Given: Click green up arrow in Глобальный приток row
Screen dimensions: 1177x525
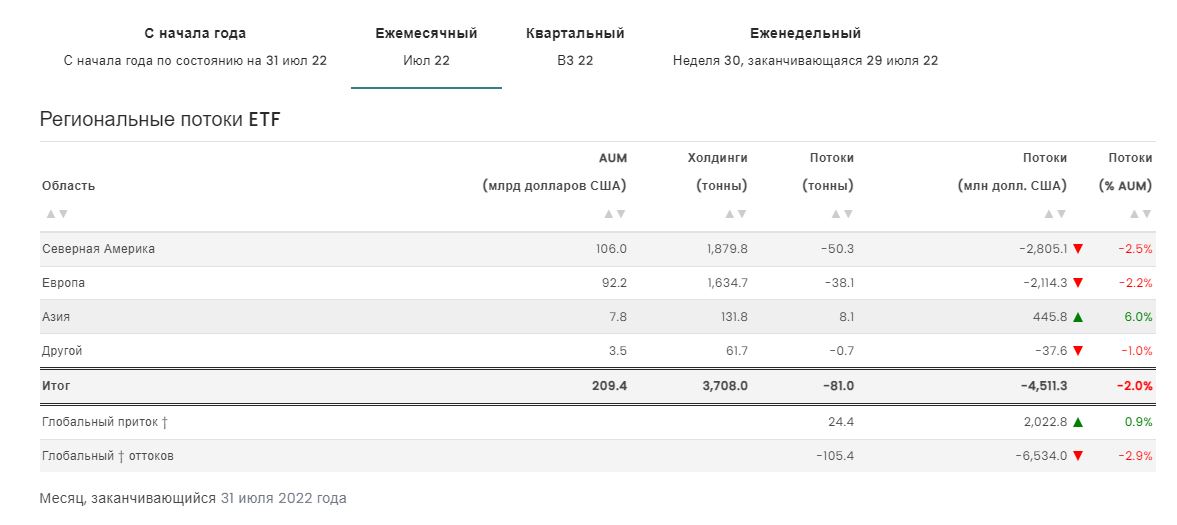Looking at the screenshot, I should pos(1078,422).
